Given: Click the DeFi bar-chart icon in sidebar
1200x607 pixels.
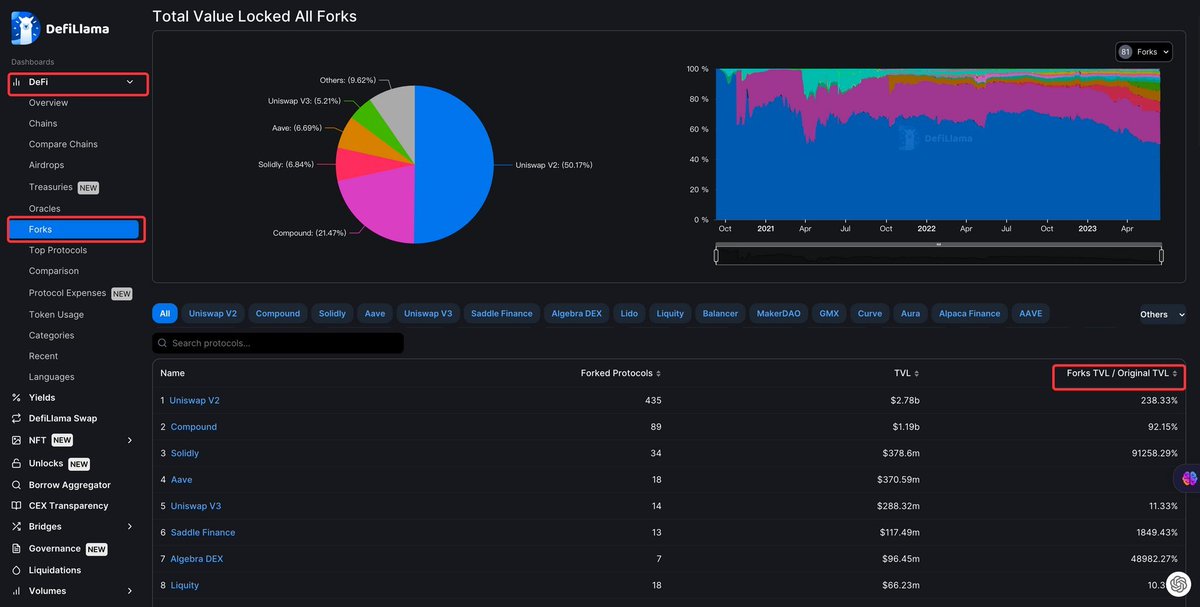Looking at the screenshot, I should (16, 82).
